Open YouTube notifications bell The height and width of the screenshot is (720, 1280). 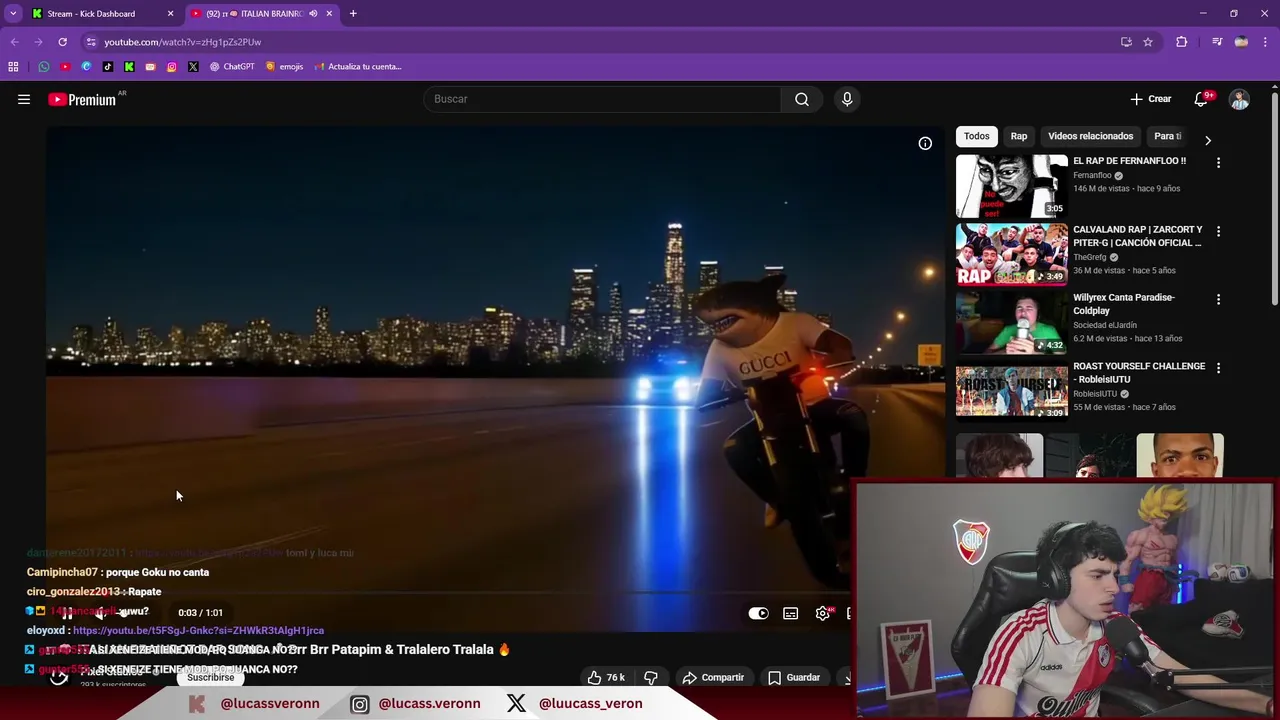click(x=1202, y=99)
